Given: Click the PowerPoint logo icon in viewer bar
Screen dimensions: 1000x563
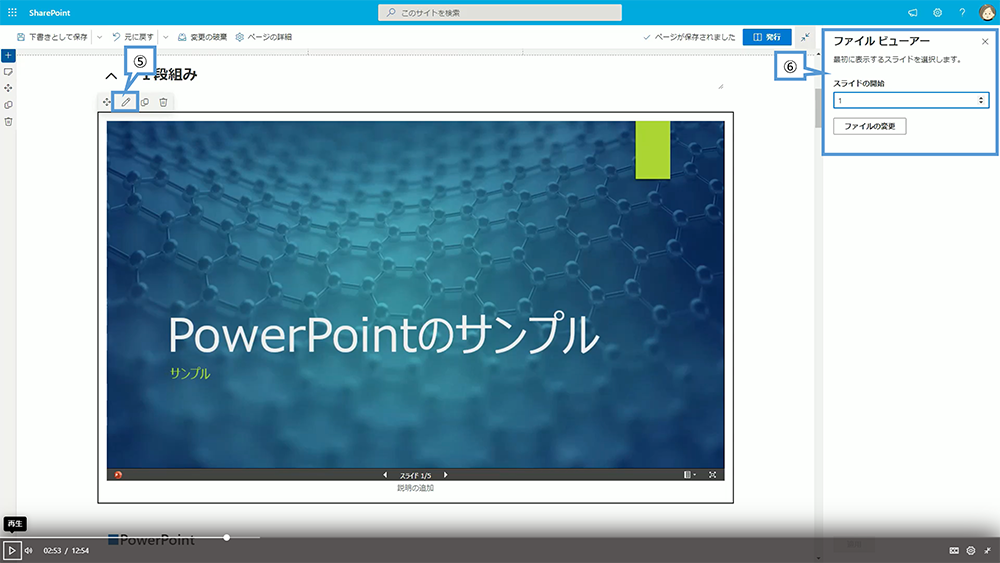Looking at the screenshot, I should (x=118, y=475).
